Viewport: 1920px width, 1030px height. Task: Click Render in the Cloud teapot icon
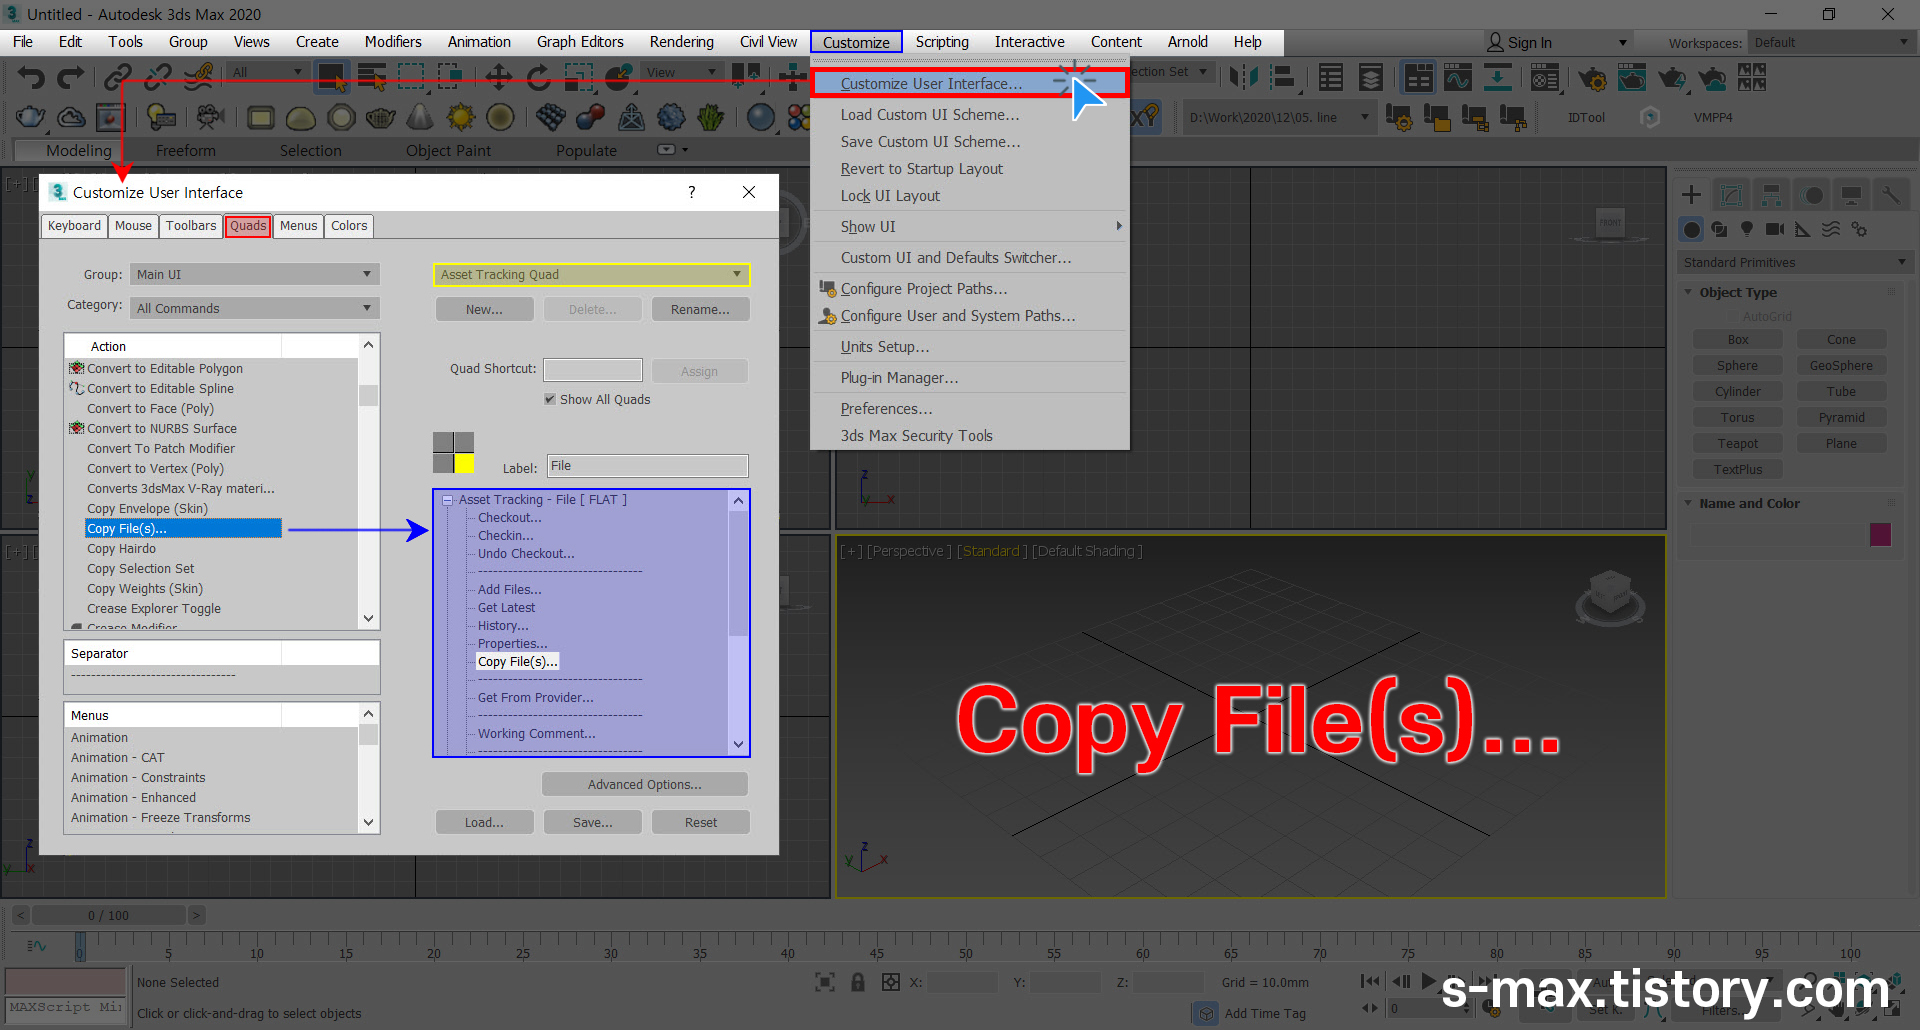[x=1713, y=78]
